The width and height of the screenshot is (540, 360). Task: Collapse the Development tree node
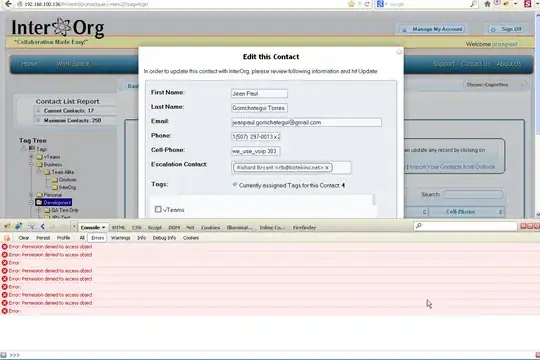pos(31,202)
